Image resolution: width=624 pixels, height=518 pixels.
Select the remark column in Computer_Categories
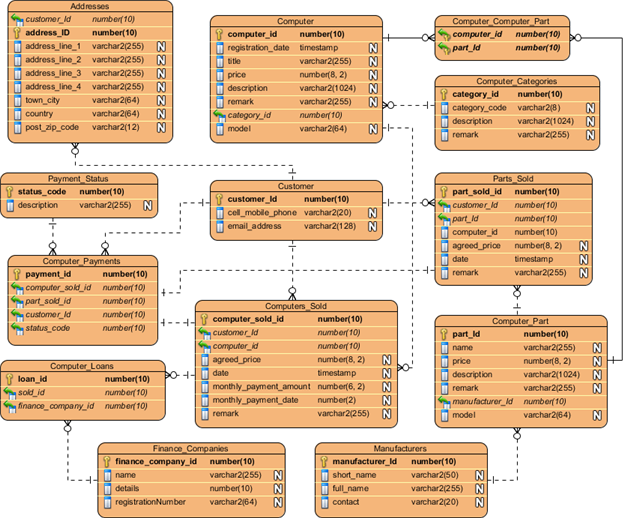pyautogui.click(x=465, y=135)
